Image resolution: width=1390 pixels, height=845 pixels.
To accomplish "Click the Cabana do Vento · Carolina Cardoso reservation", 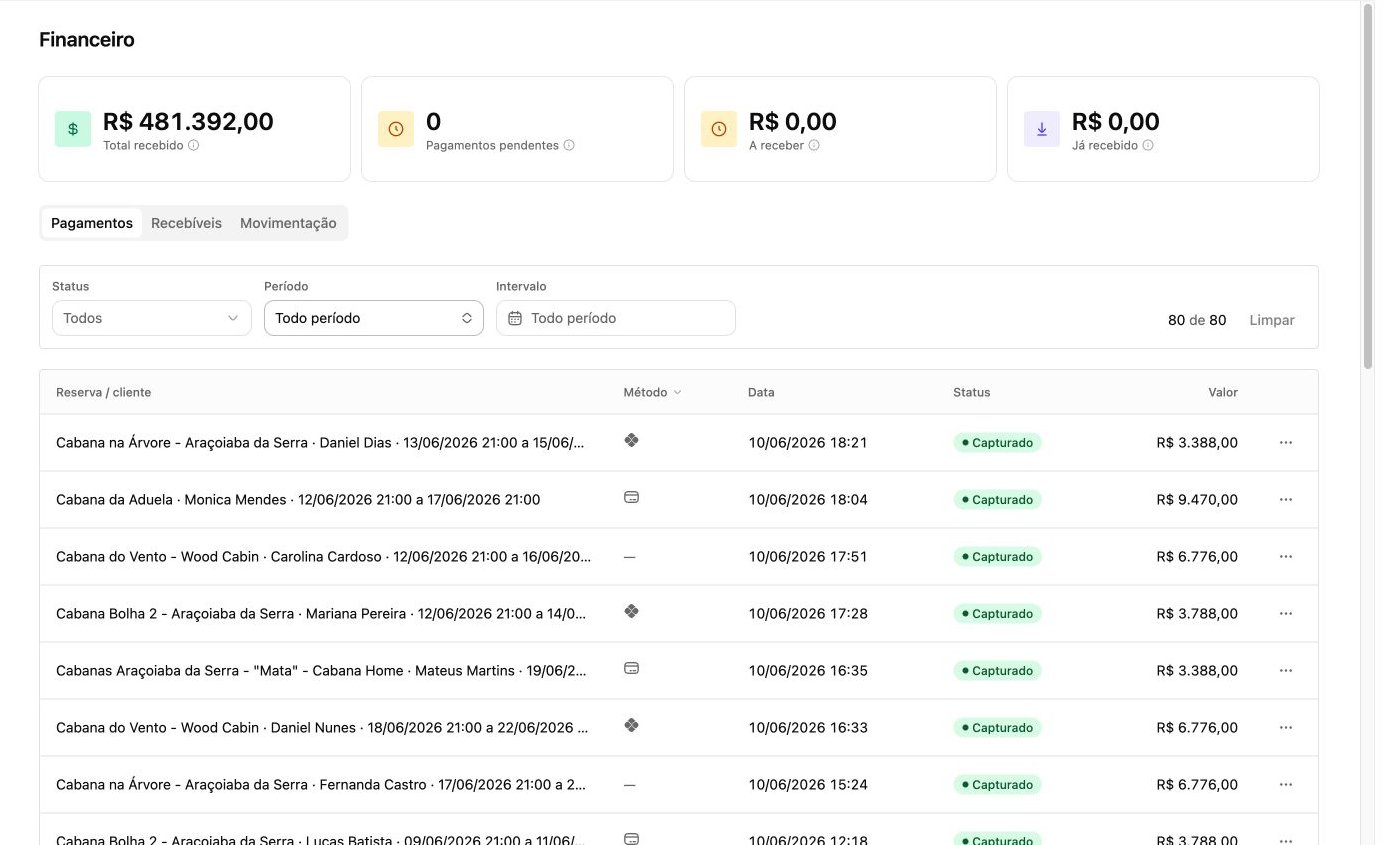I will coord(324,556).
